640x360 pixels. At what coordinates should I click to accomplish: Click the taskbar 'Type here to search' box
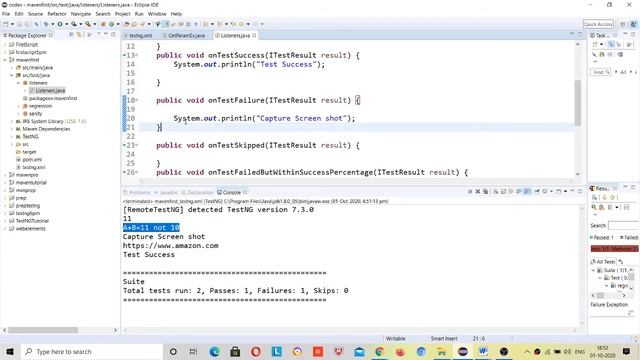[x=92, y=351]
